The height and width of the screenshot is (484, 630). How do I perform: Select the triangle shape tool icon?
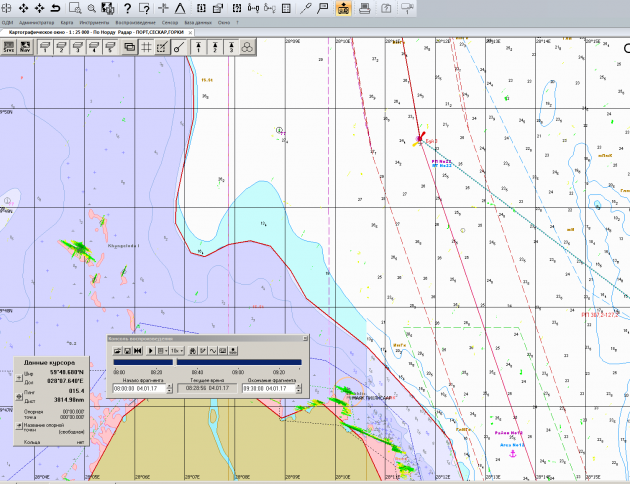(181, 8)
